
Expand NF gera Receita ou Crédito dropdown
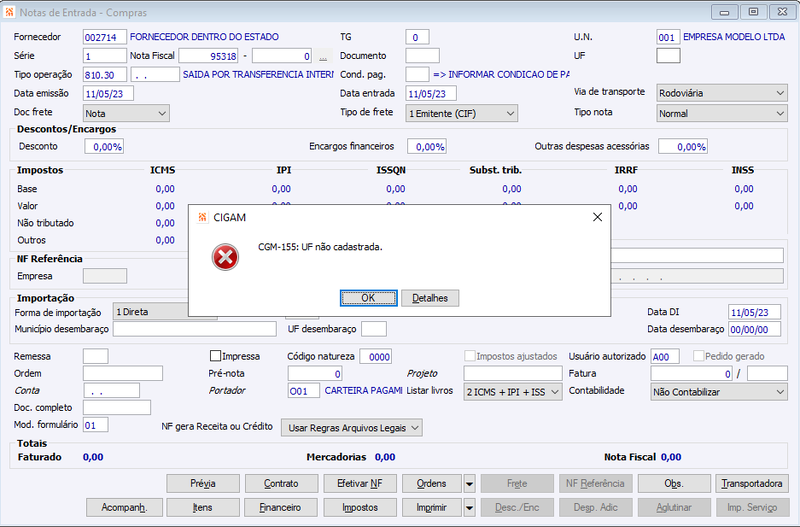click(x=352, y=428)
